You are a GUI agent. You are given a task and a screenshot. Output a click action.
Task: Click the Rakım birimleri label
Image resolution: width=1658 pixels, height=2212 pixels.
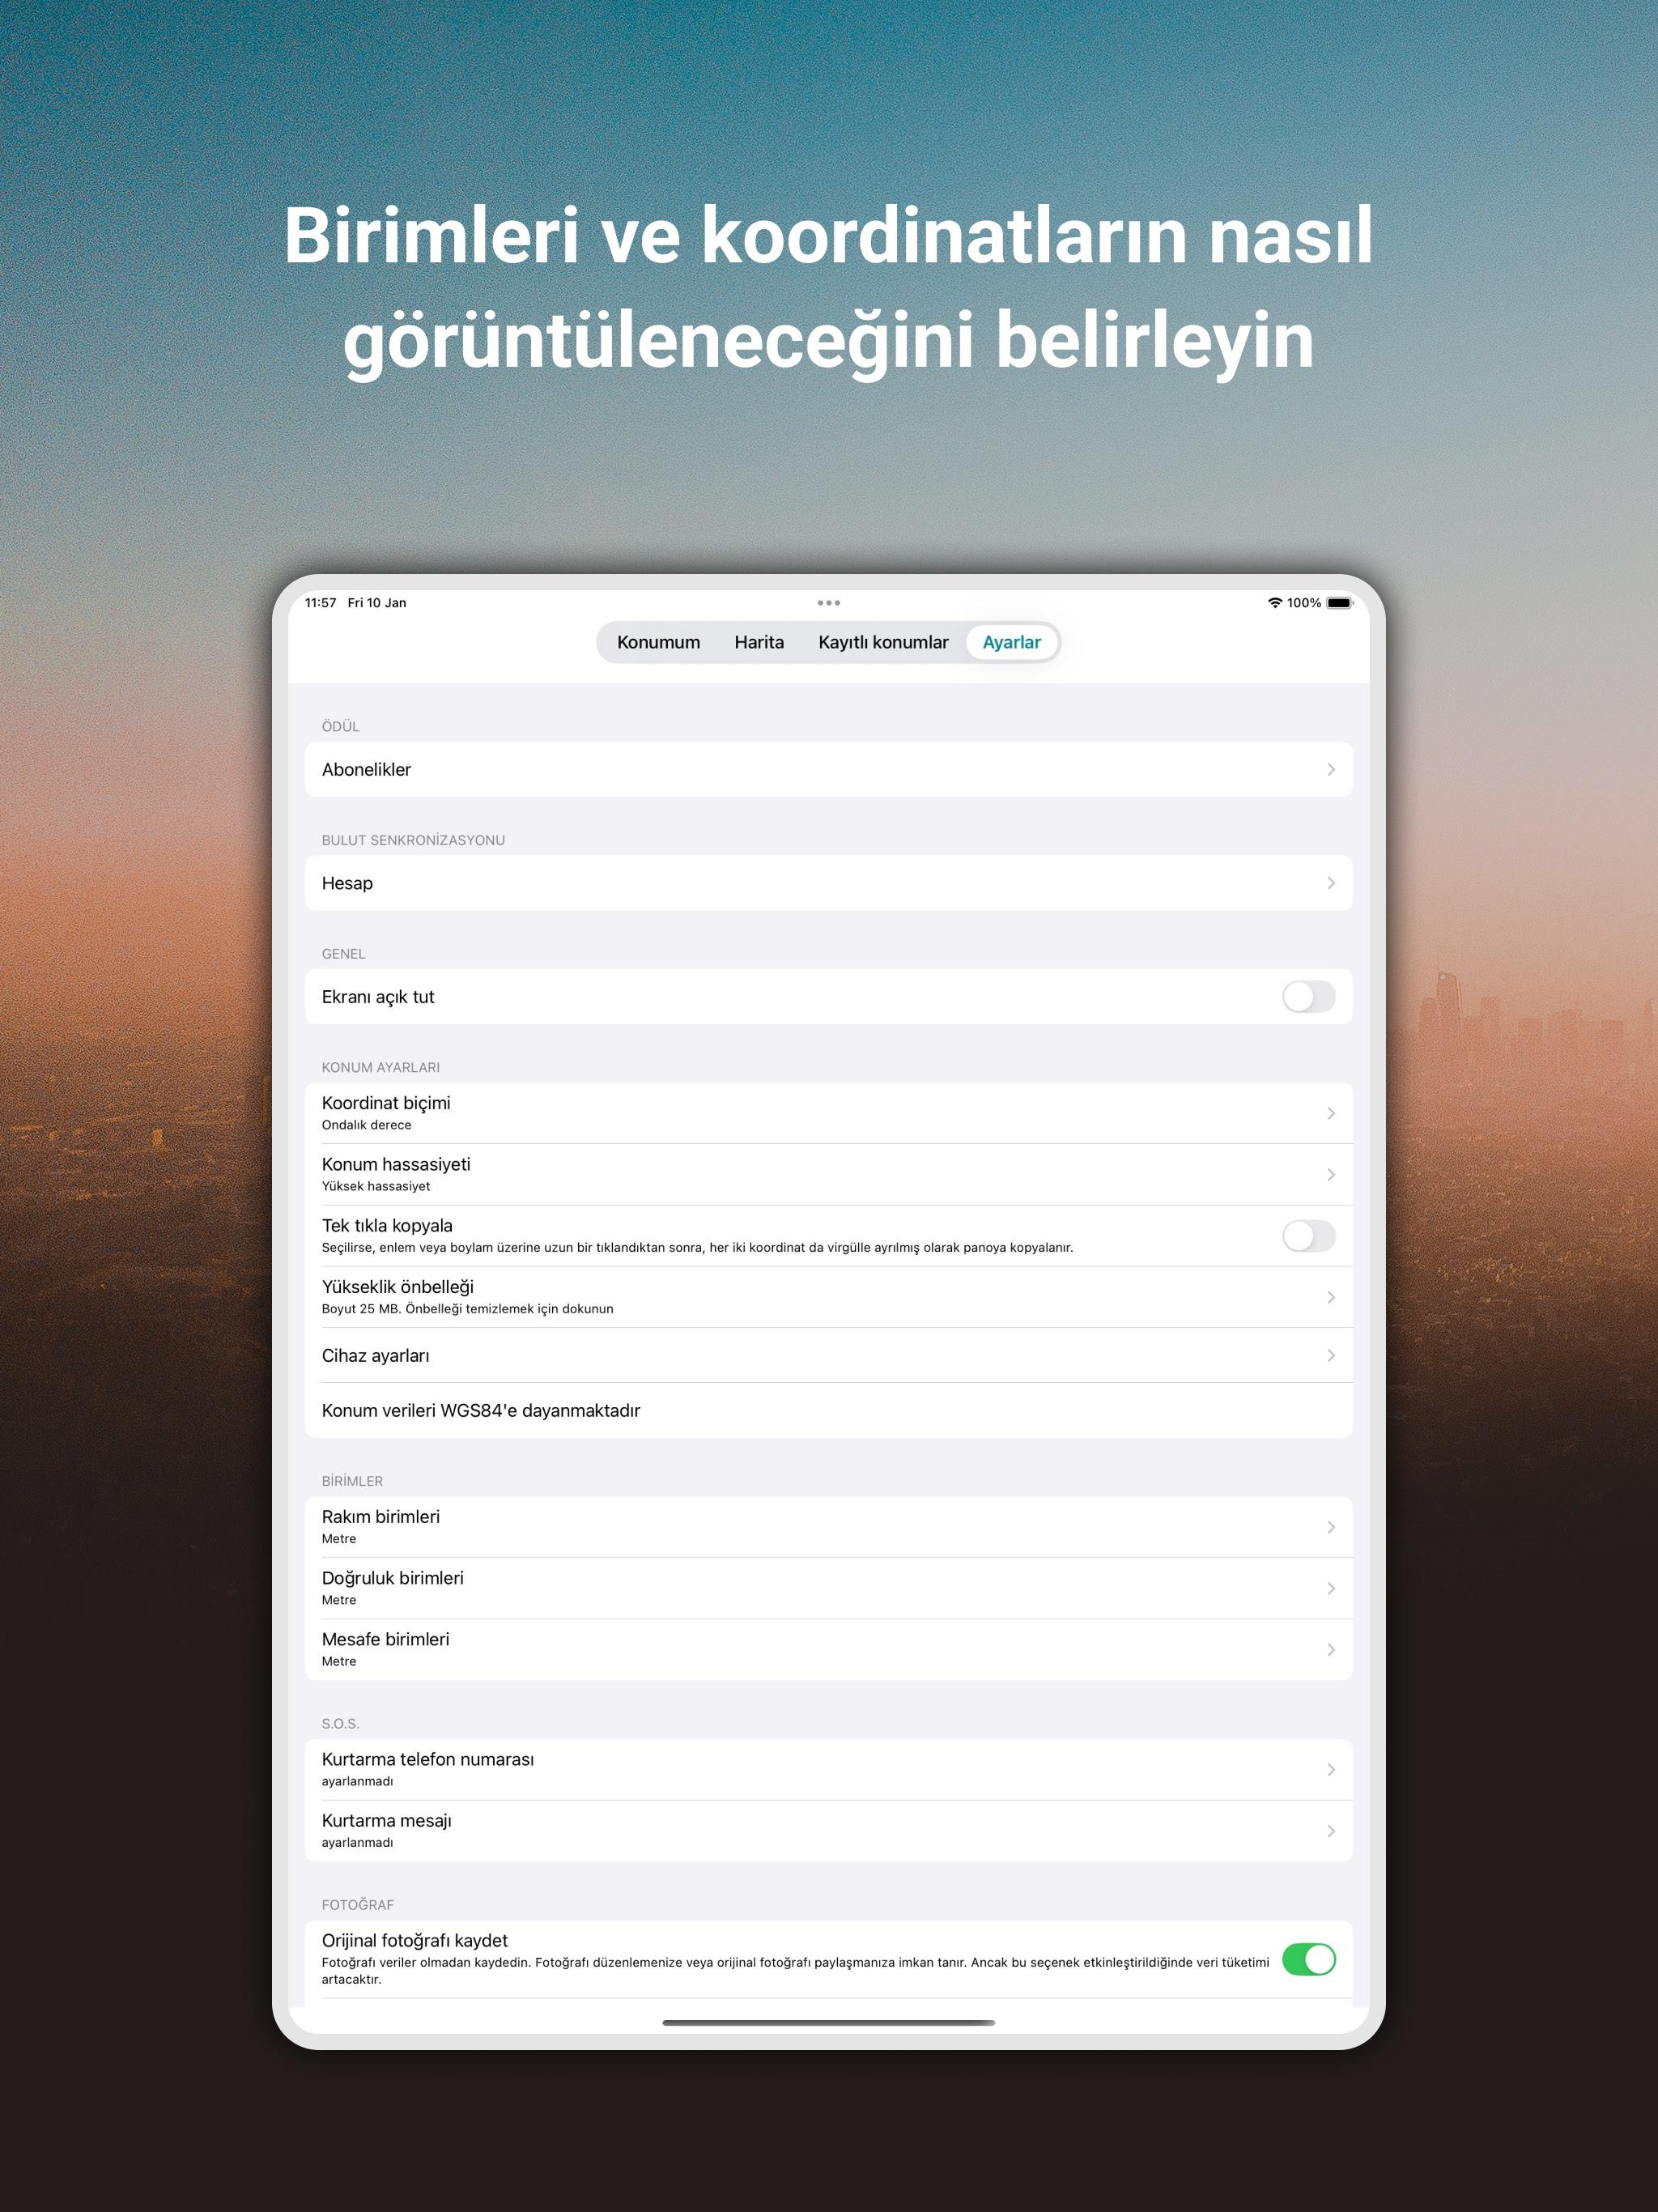tap(380, 1517)
